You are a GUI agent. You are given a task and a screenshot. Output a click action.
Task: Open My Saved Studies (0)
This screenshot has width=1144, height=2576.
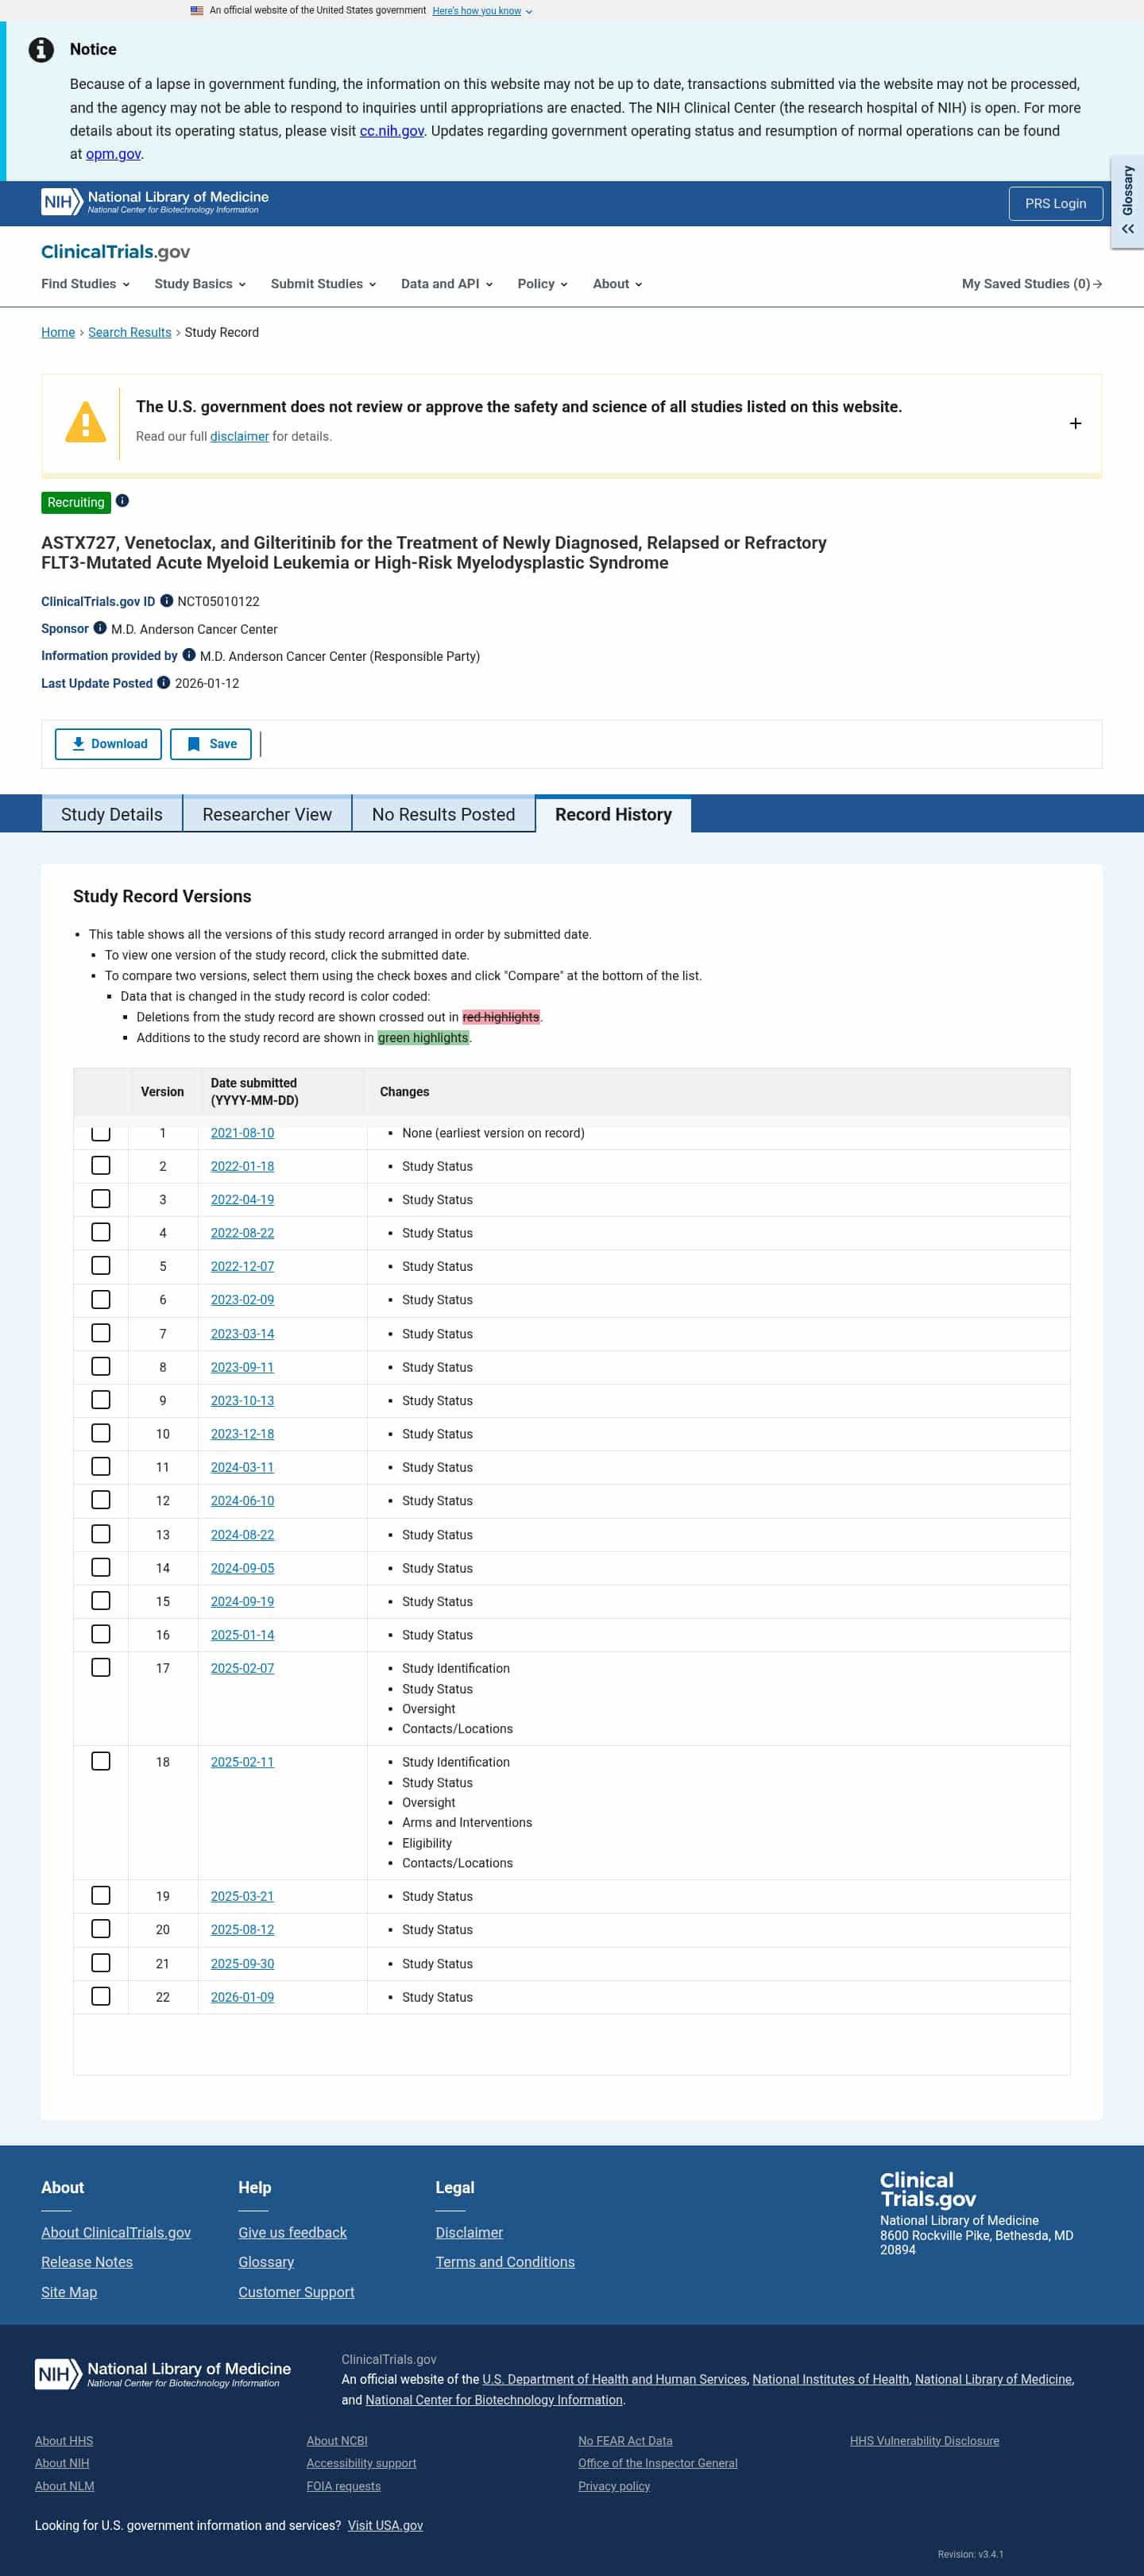coord(1032,284)
